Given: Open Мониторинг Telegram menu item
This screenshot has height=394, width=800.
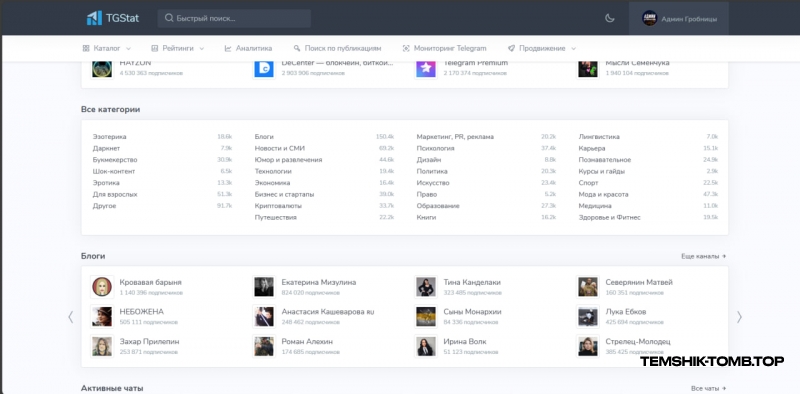Looking at the screenshot, I should 444,48.
